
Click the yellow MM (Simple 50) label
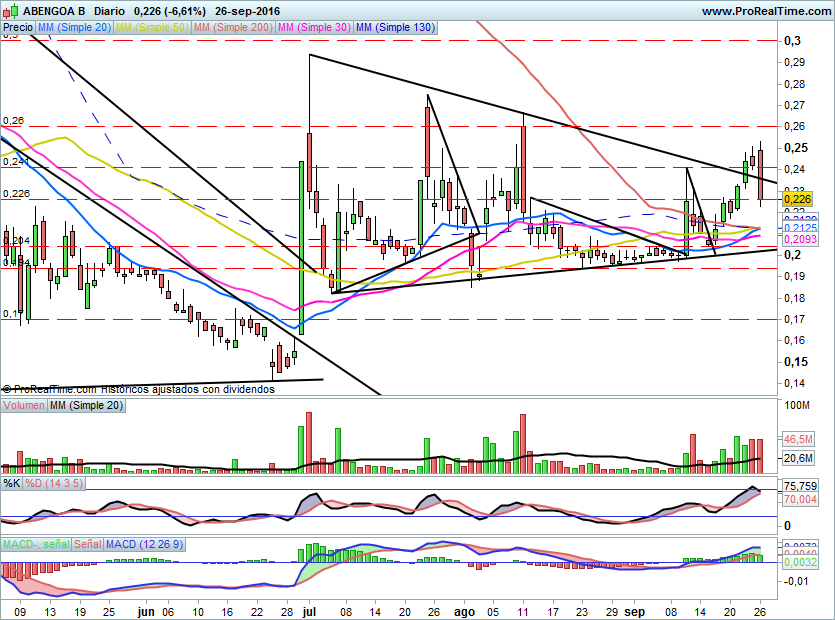pos(151,28)
